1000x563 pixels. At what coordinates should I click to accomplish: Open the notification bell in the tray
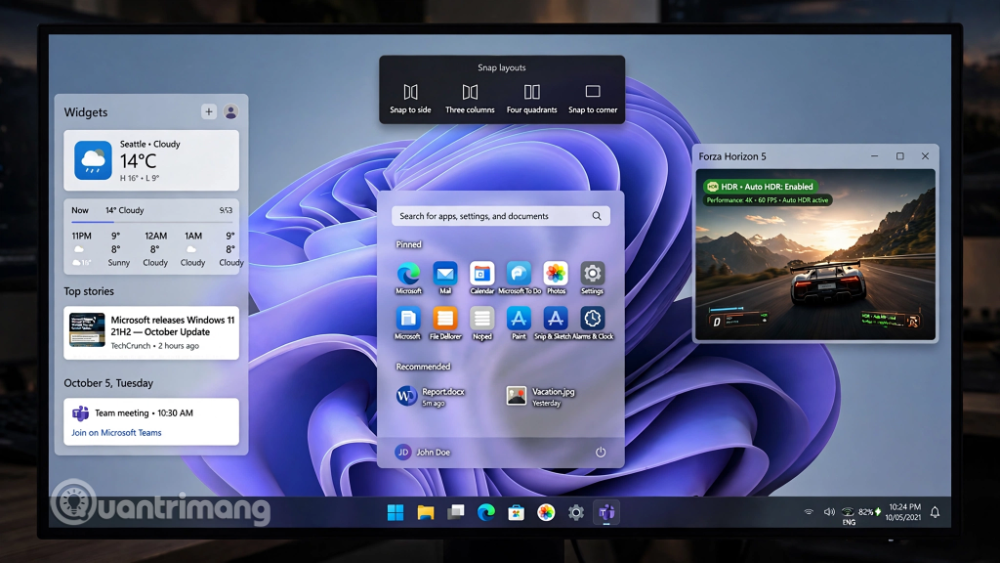click(935, 512)
